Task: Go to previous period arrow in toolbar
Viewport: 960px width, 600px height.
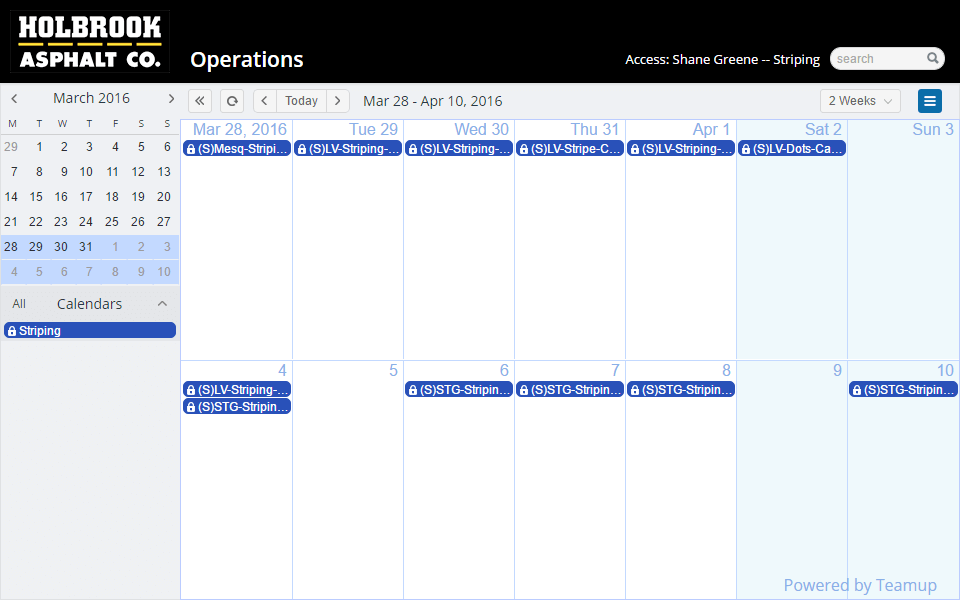Action: (x=264, y=101)
